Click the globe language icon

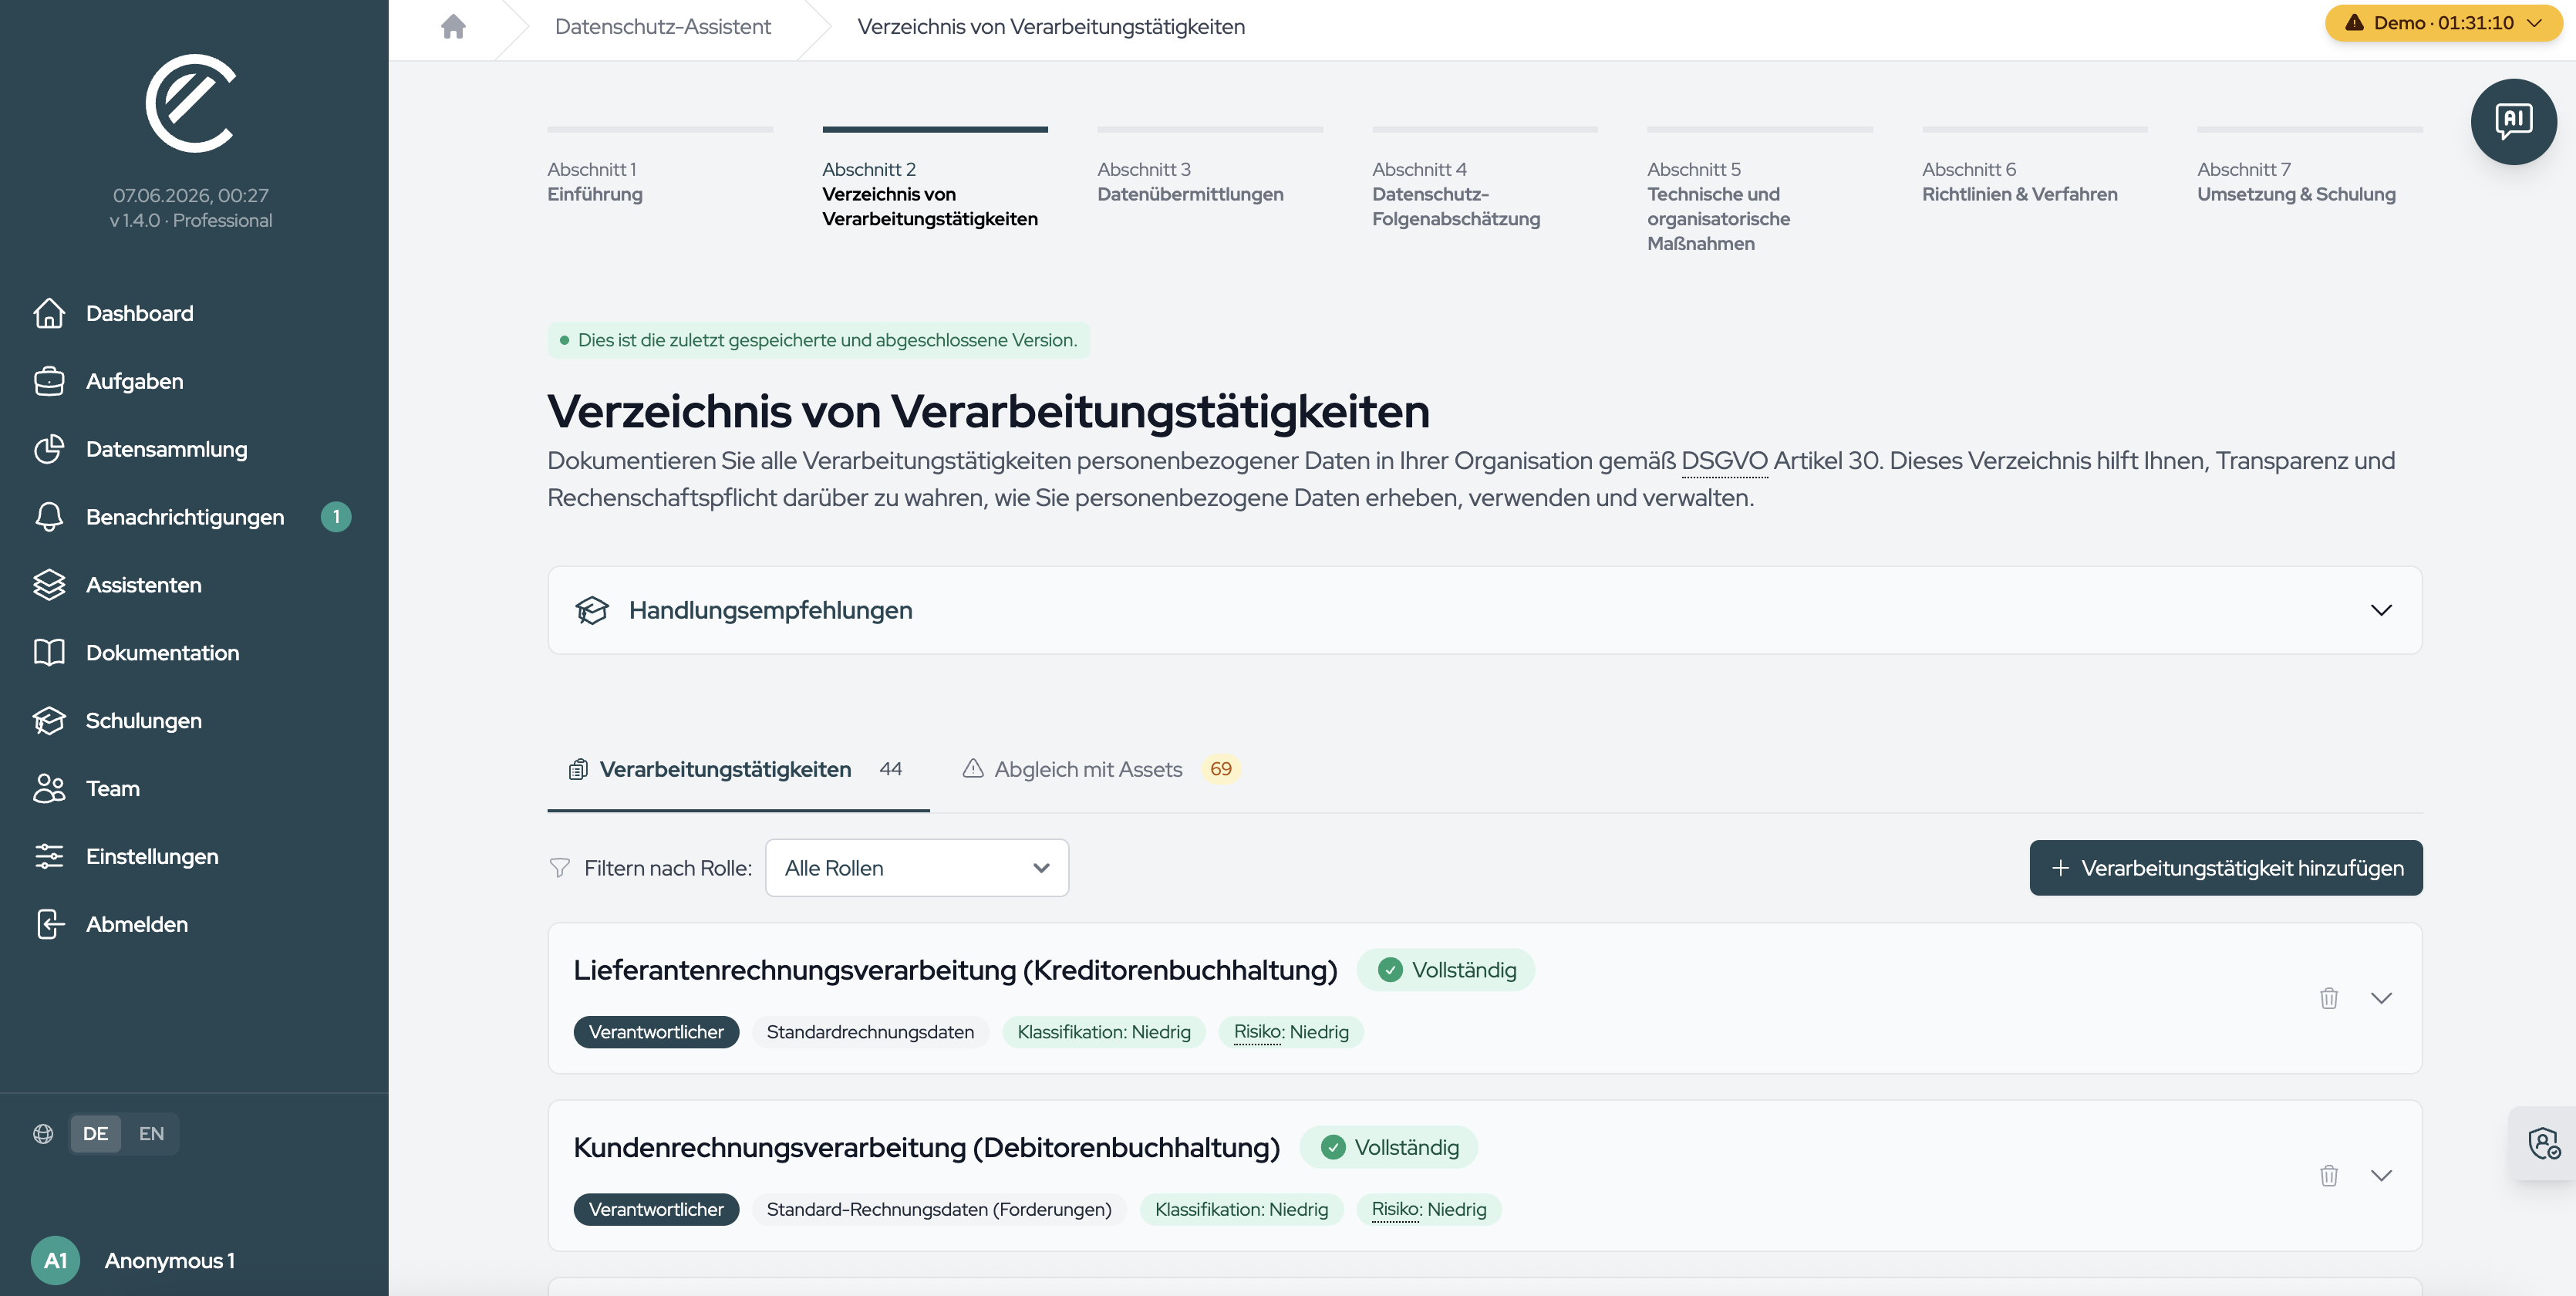pos(43,1133)
